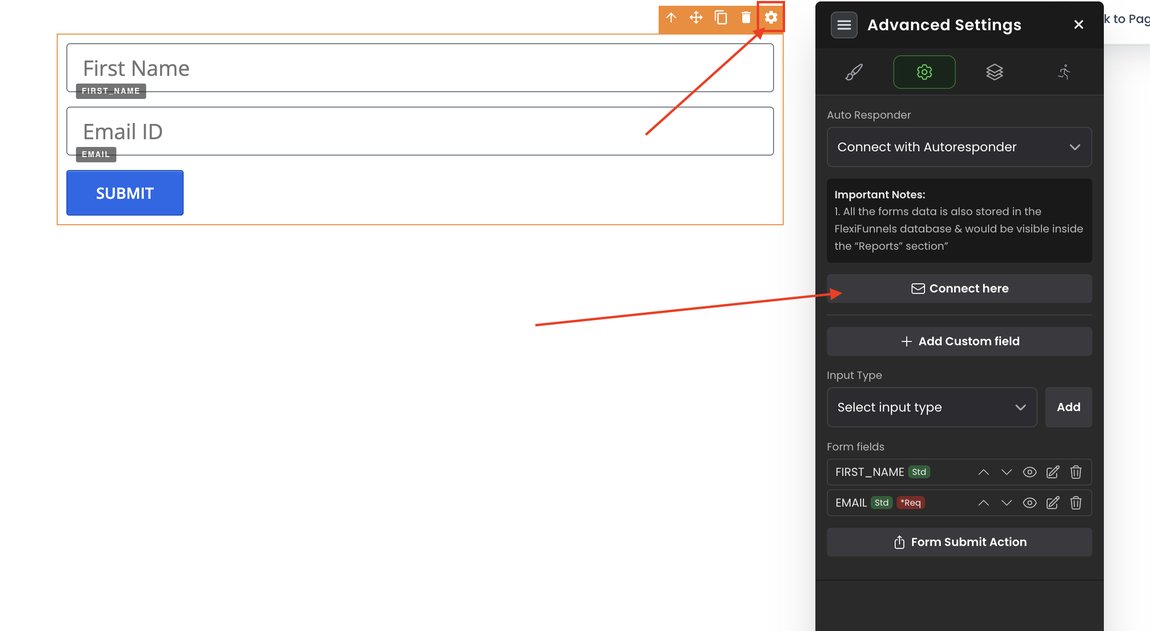Click the Form Submit Action button

click(x=959, y=542)
